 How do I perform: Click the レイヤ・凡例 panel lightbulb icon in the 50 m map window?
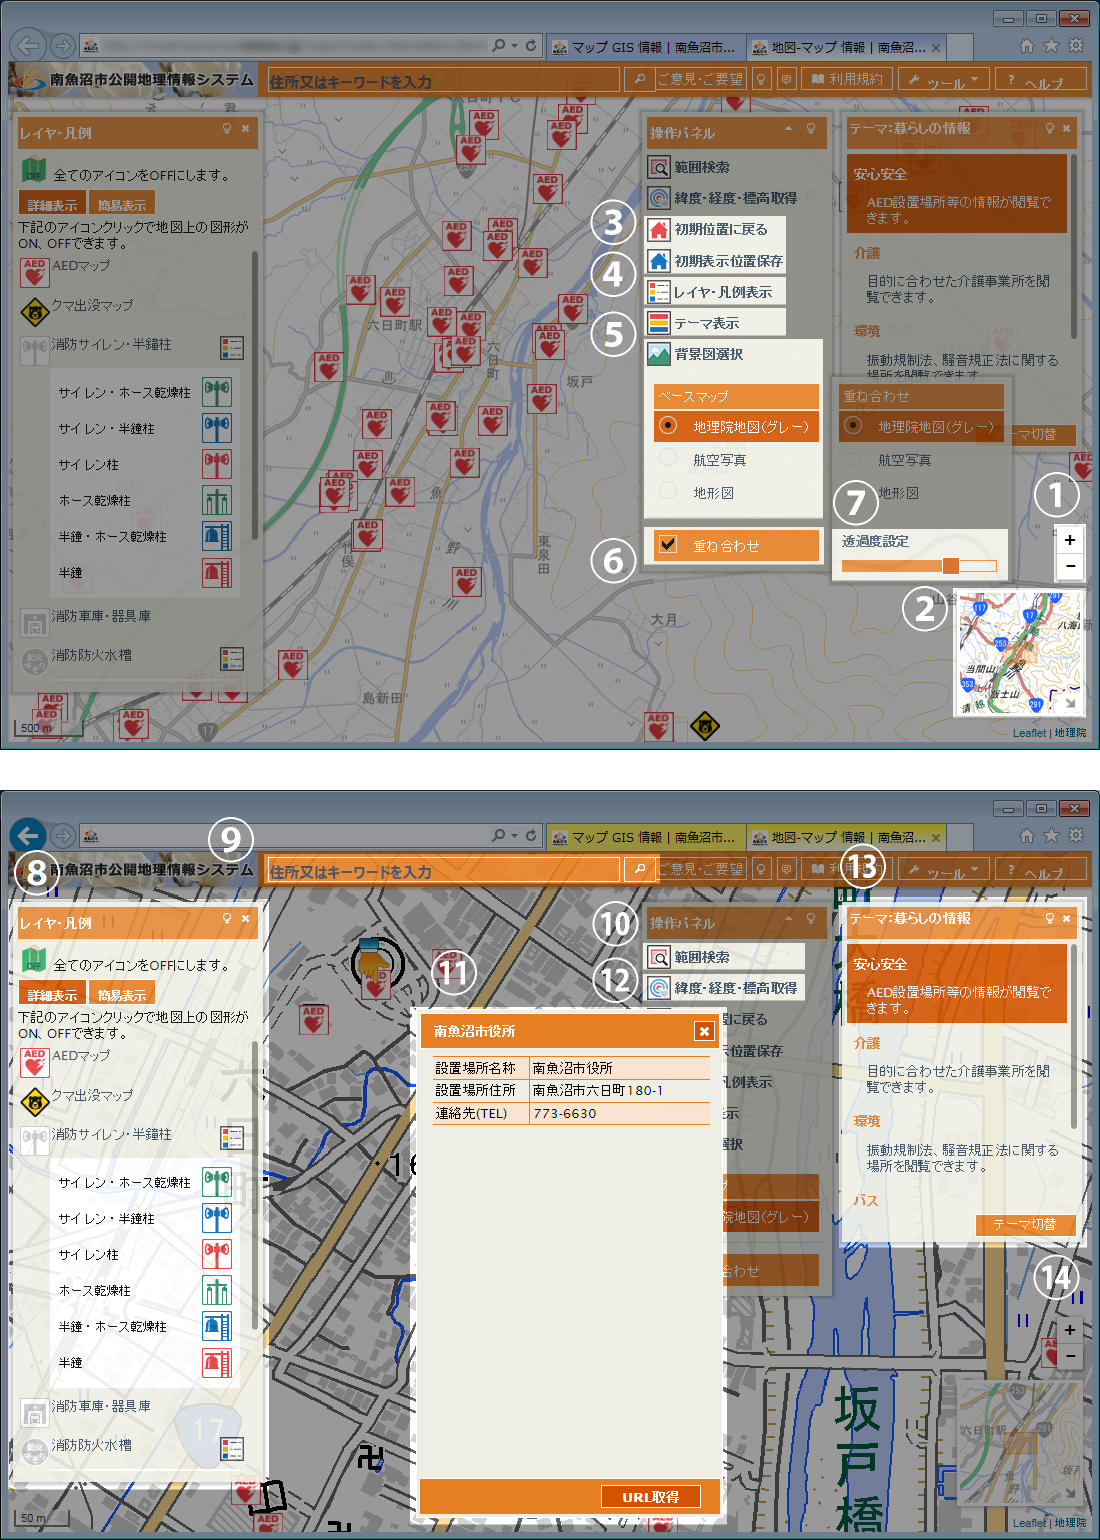227,918
